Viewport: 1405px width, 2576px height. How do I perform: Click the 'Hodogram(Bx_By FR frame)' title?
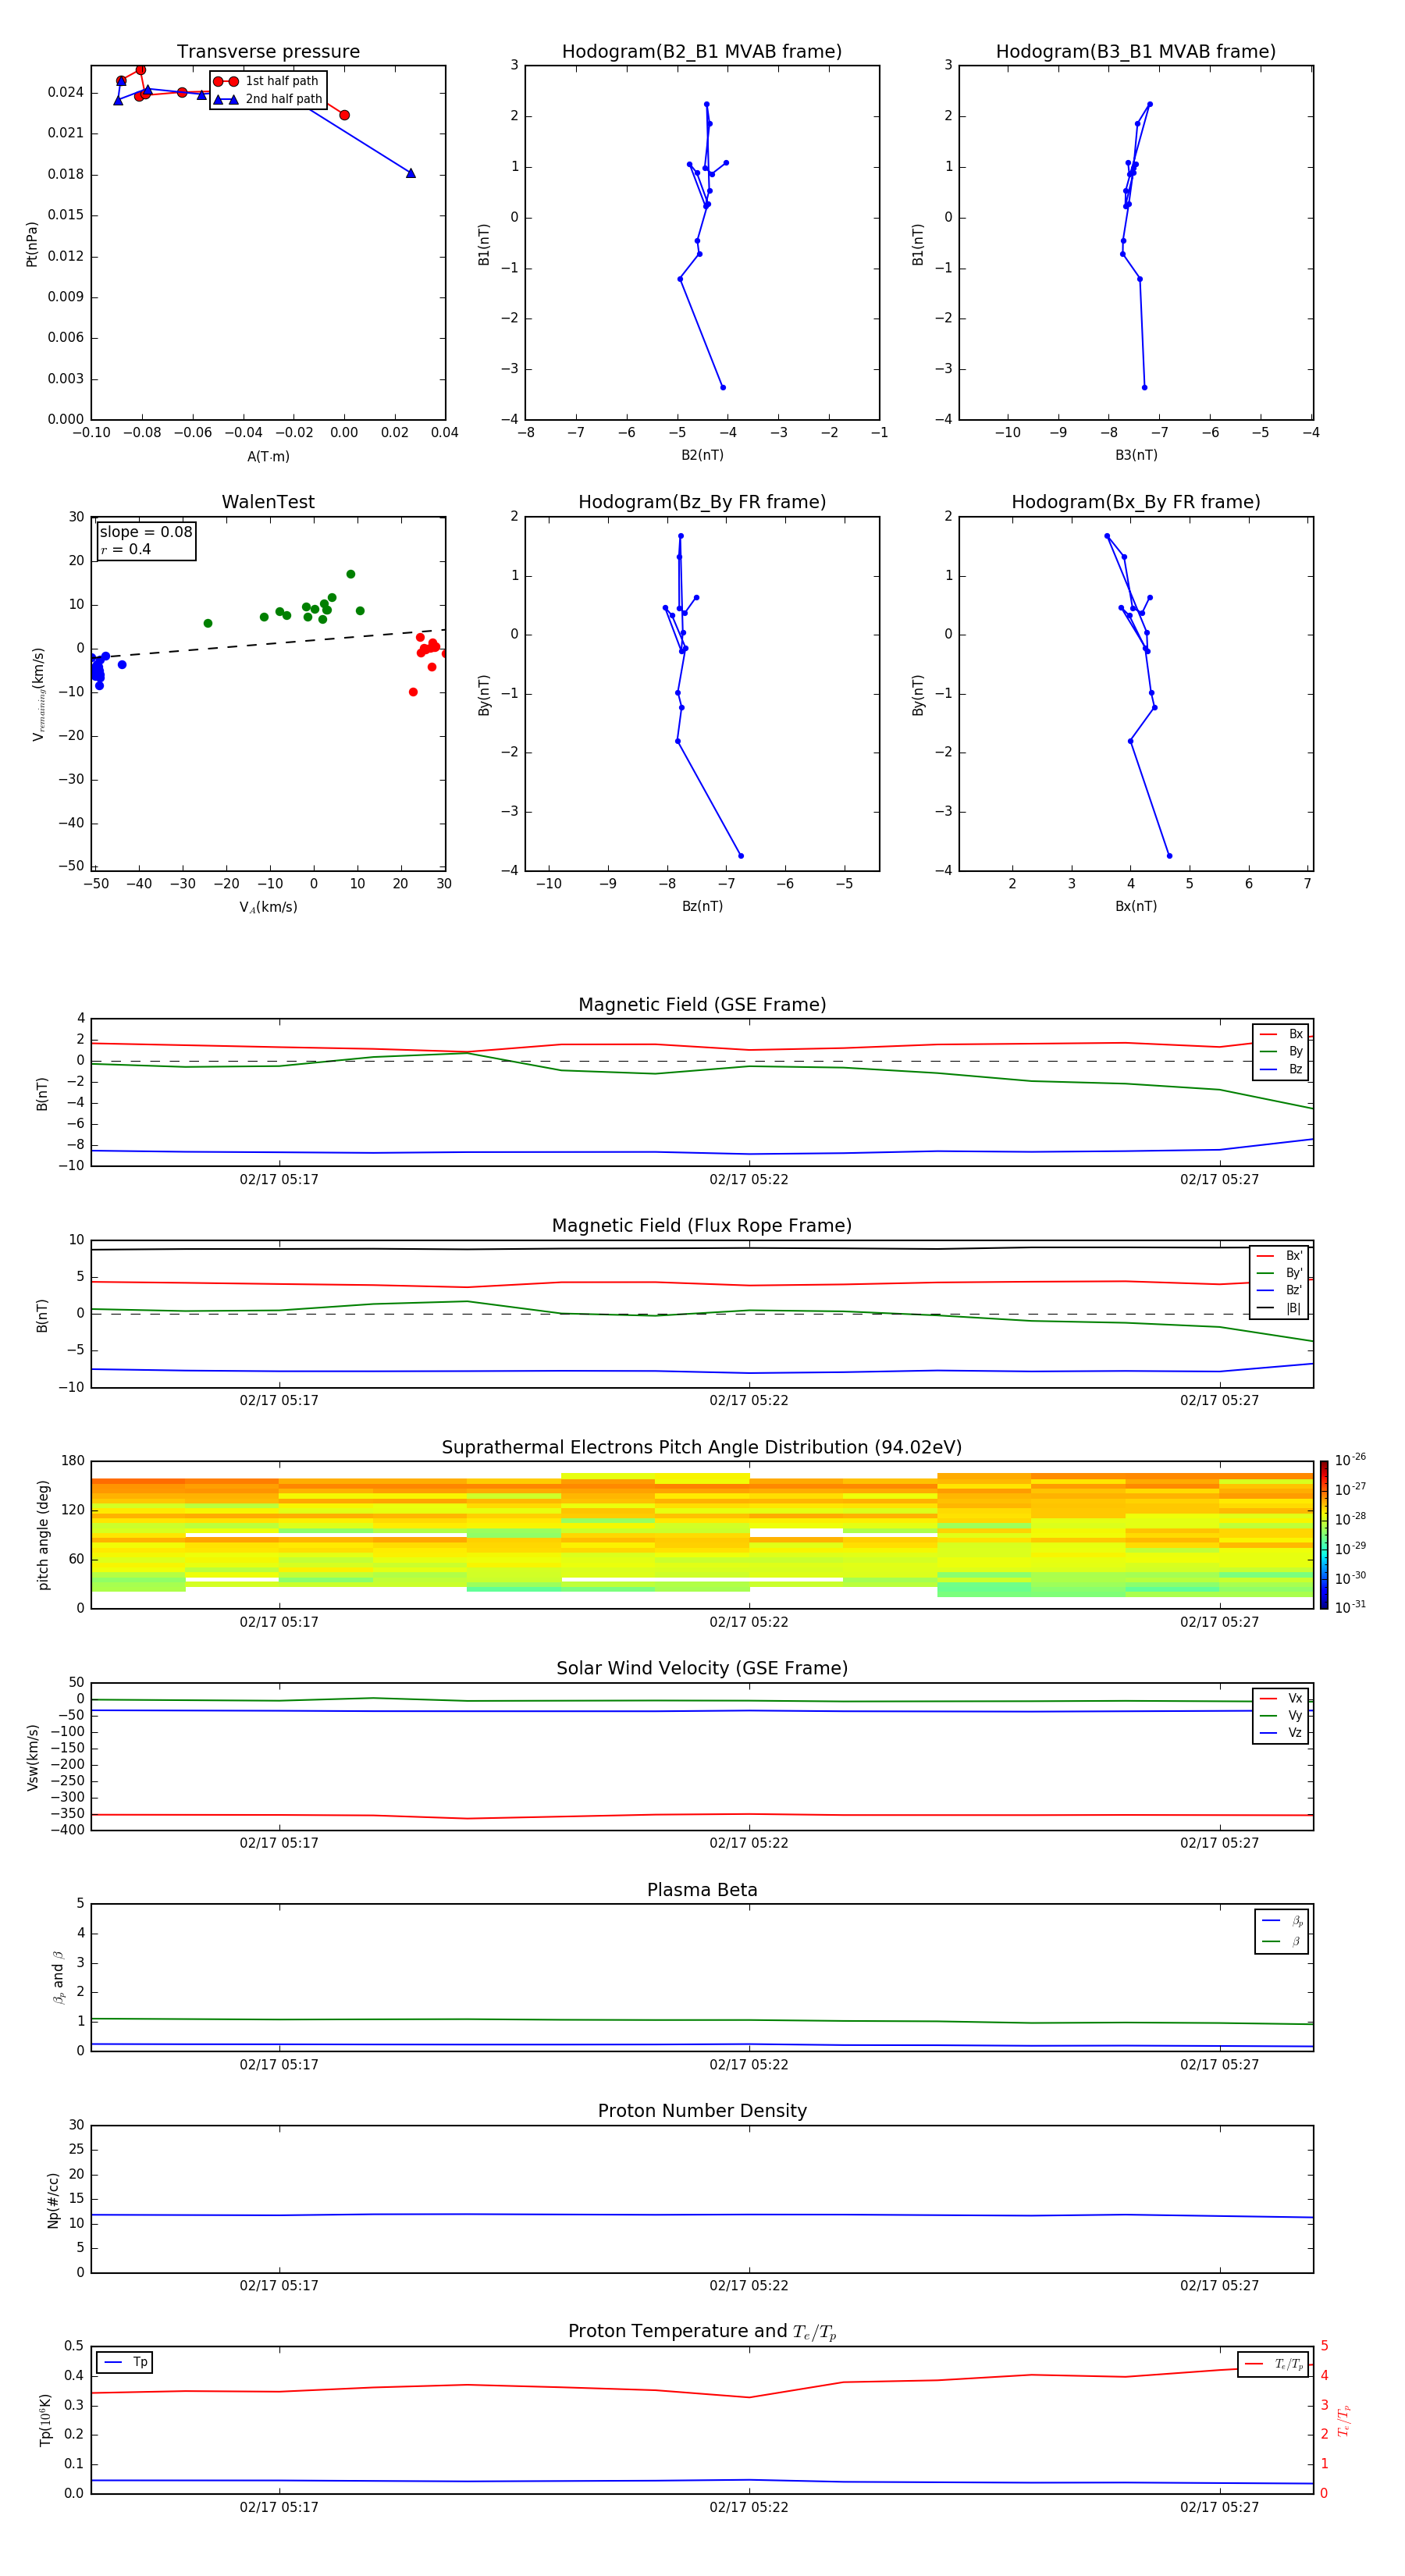point(1136,502)
